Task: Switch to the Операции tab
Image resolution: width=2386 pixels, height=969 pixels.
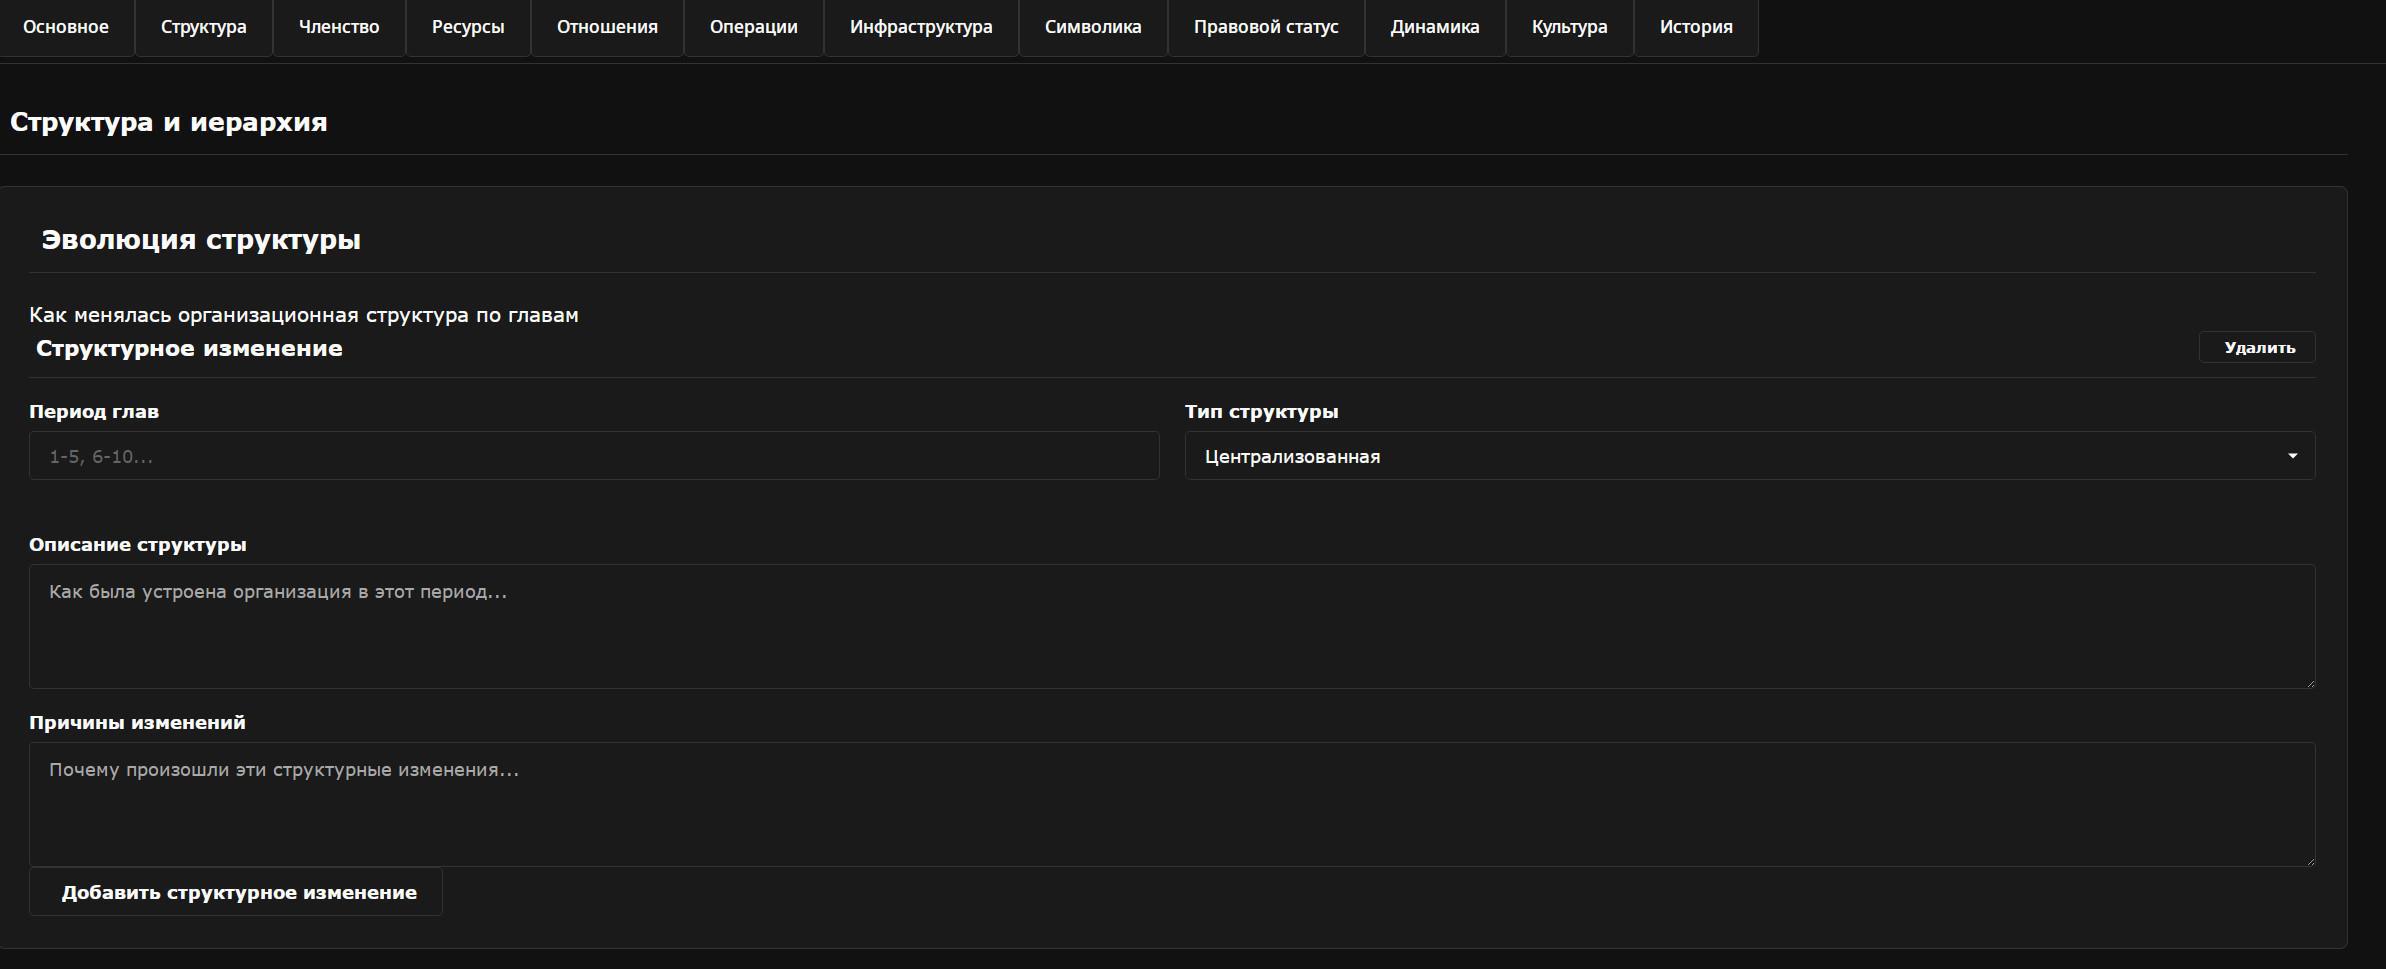Action: pos(754,27)
